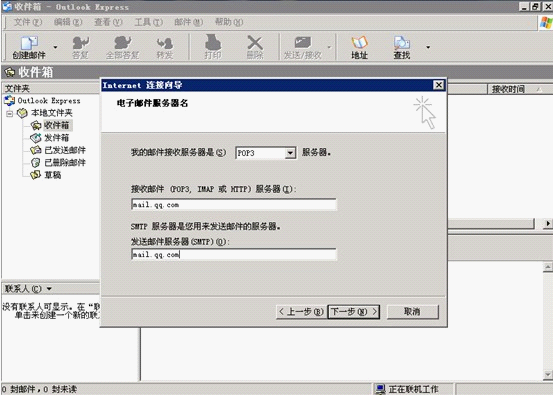Click the Sent Items folder icon
Screen dimensions: 554x396
click(x=36, y=150)
